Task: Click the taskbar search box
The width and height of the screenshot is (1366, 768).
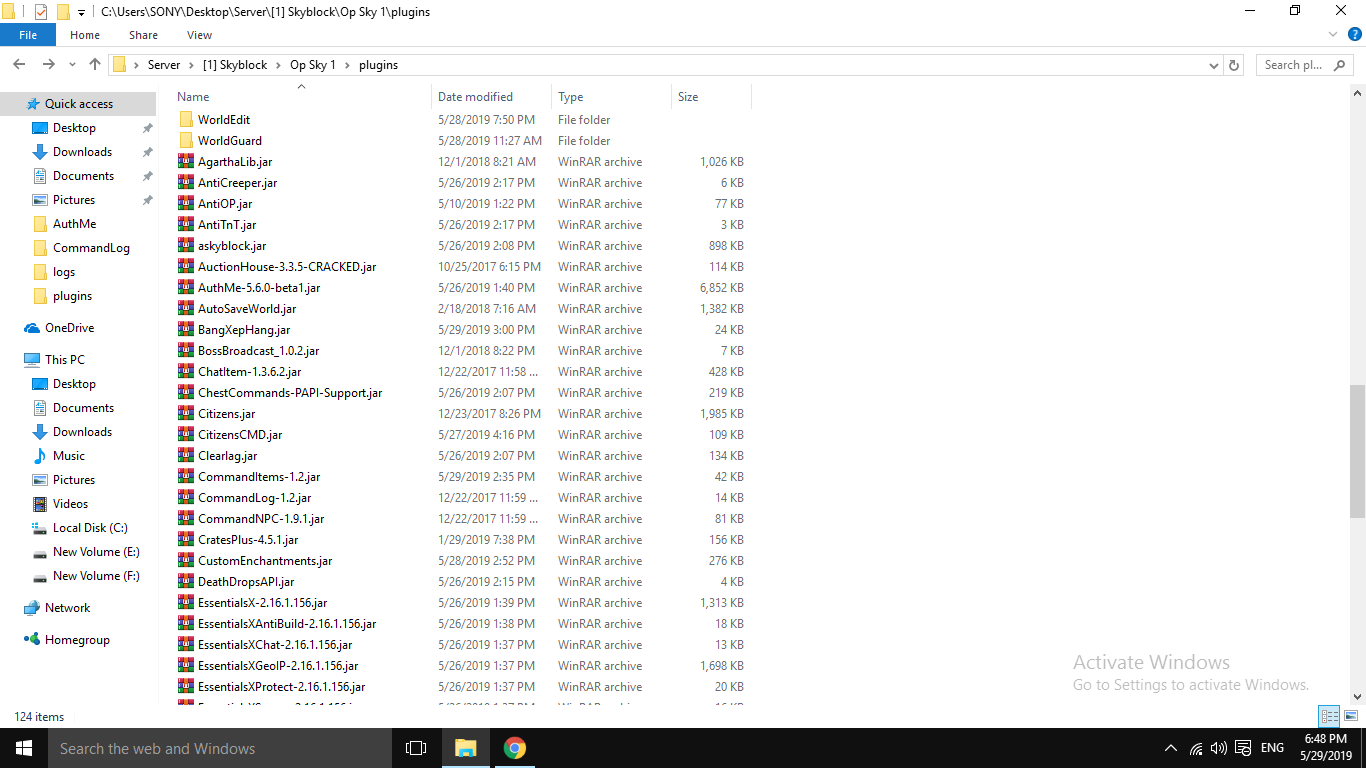Action: (220, 748)
